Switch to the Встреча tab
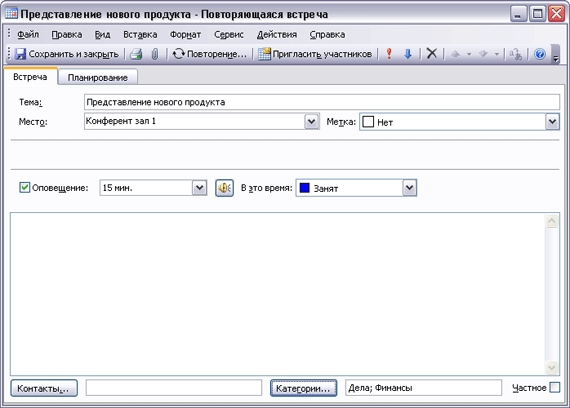 tap(31, 77)
